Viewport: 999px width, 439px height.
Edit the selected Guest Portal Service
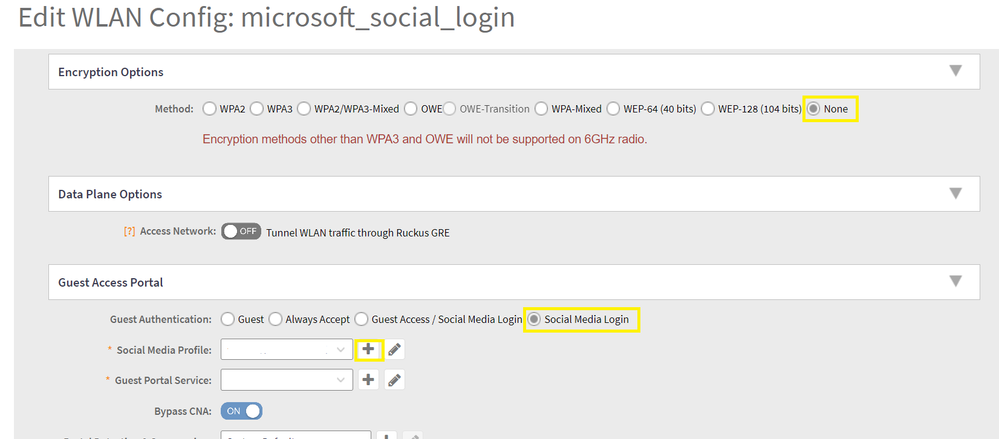395,380
